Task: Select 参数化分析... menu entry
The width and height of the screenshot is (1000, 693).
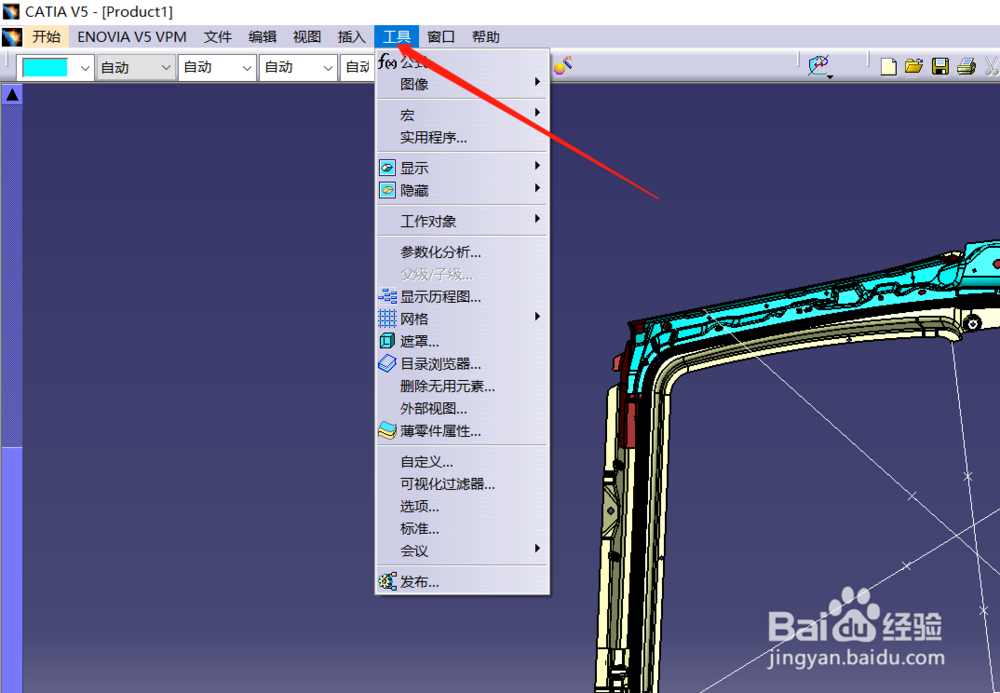Action: click(462, 252)
